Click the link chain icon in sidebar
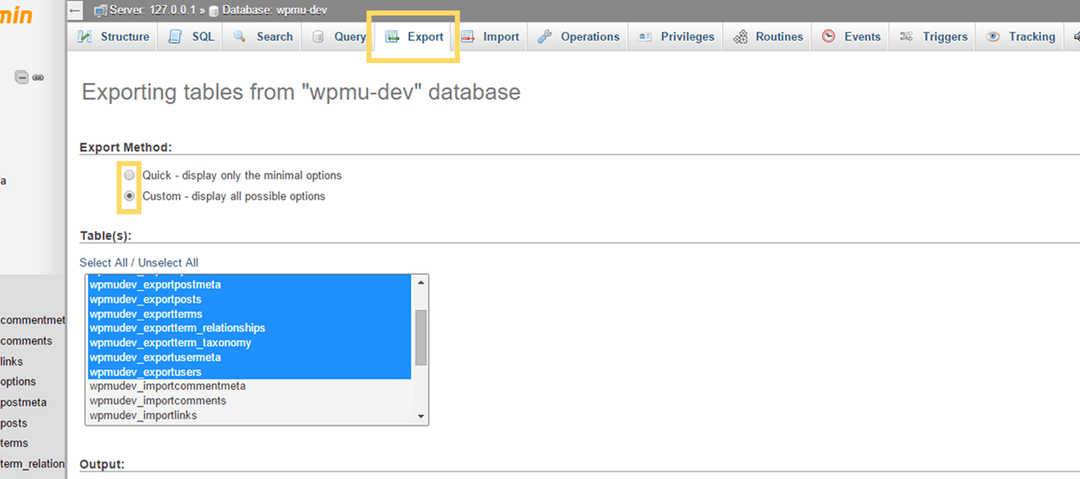1080x479 pixels. click(x=38, y=78)
